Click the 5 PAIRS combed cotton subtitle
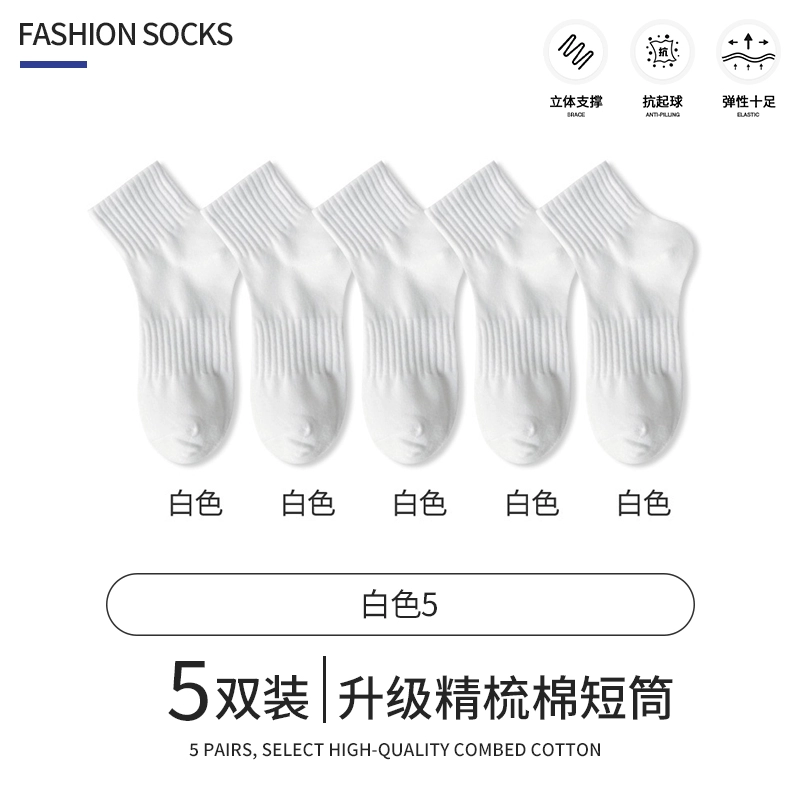 point(395,750)
